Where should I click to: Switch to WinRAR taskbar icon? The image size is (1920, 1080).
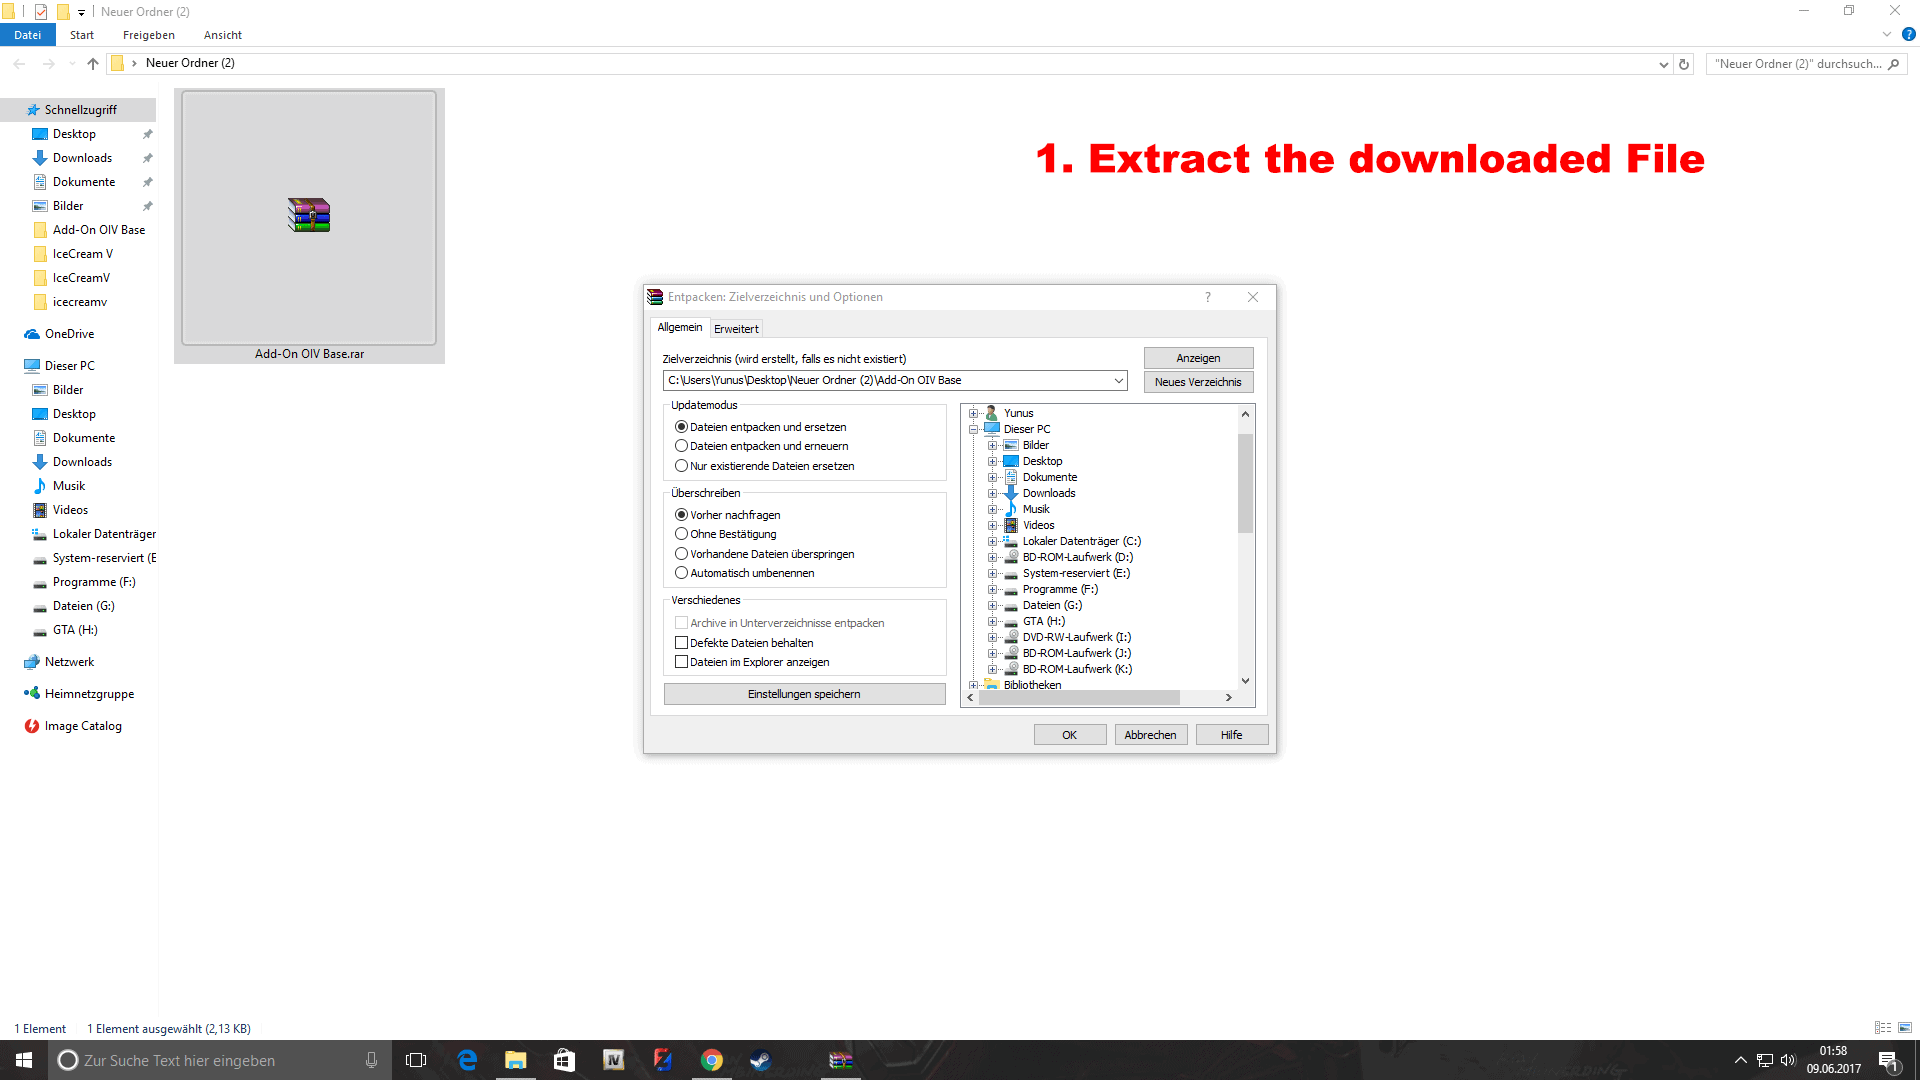(x=841, y=1060)
